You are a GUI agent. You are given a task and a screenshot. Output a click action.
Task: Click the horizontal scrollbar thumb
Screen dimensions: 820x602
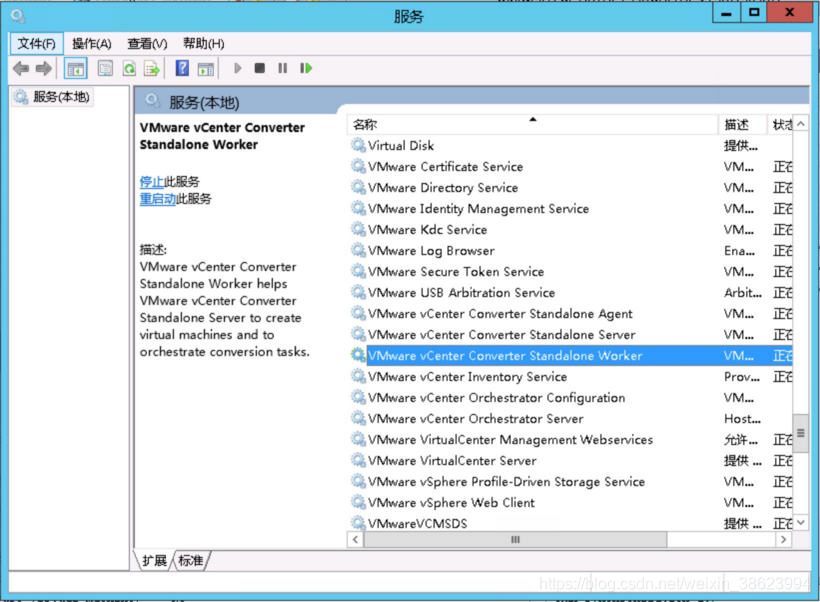point(515,539)
